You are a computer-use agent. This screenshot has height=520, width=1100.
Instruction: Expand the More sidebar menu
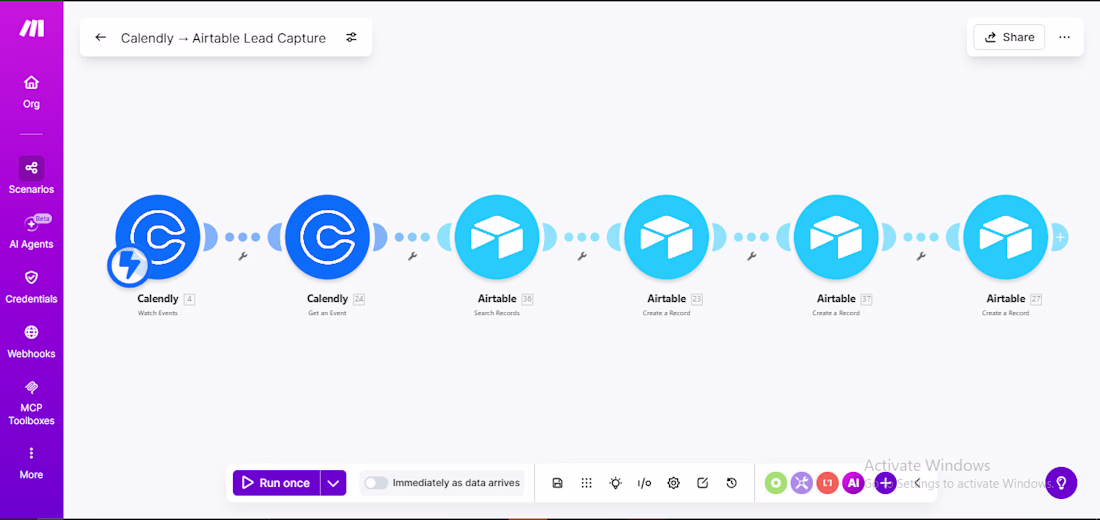pyautogui.click(x=31, y=462)
